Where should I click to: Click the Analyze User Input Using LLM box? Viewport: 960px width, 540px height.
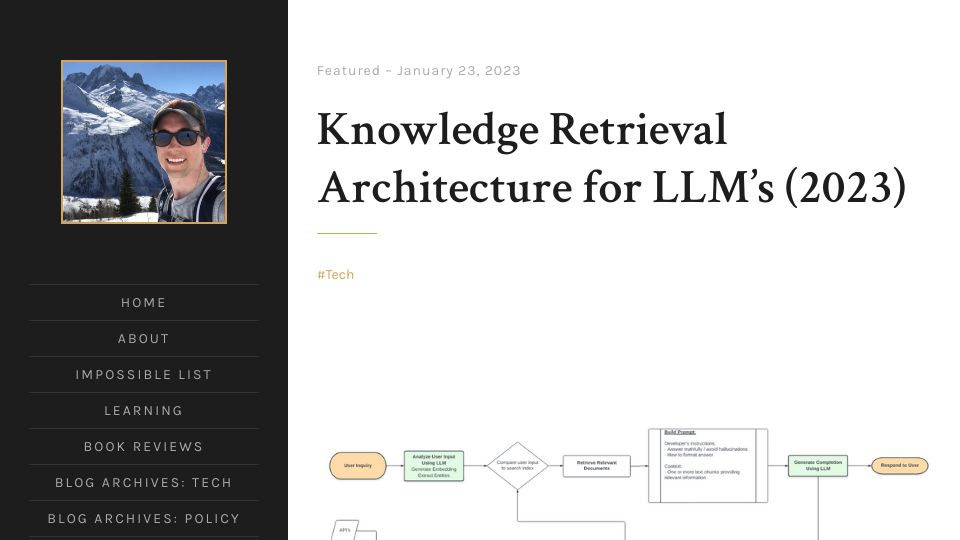click(433, 466)
